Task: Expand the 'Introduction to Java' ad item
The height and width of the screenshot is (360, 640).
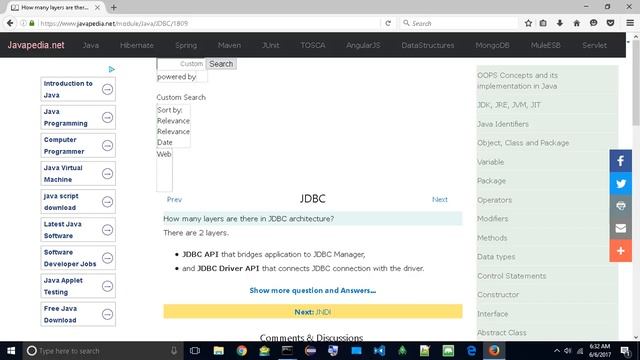Action: tap(107, 89)
